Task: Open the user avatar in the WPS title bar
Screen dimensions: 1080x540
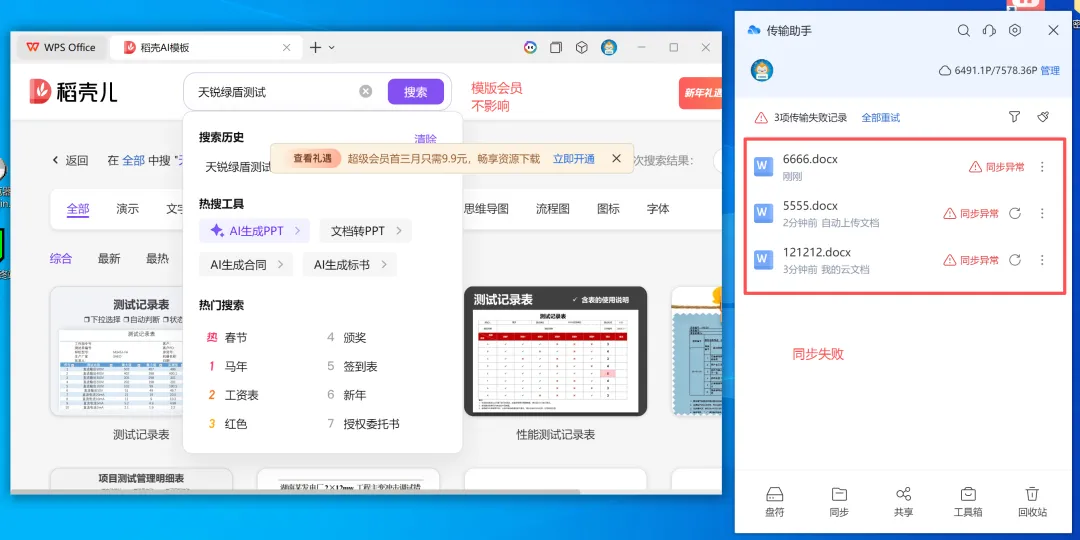Action: click(x=609, y=48)
